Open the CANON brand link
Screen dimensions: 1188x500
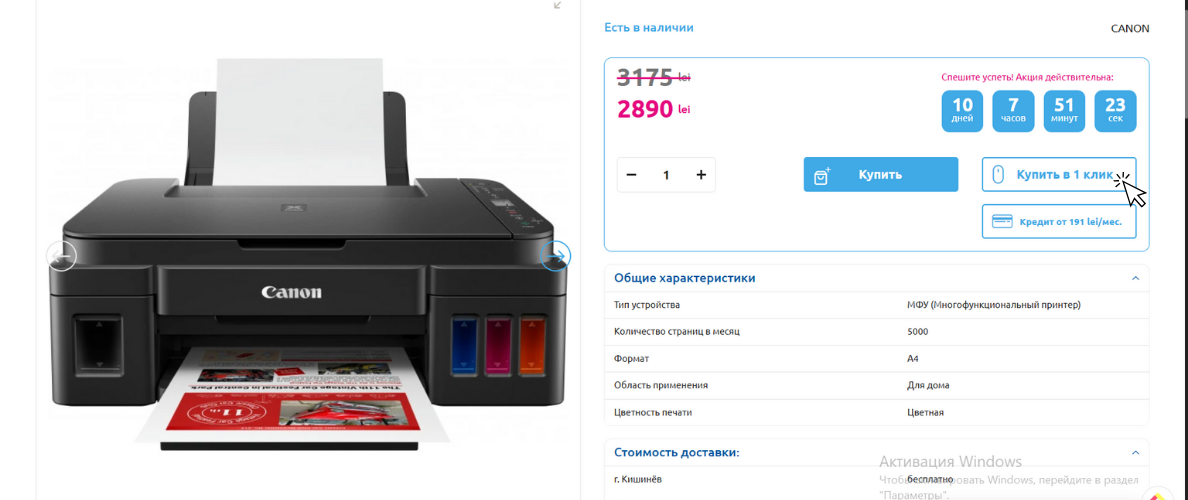[x=1130, y=29]
